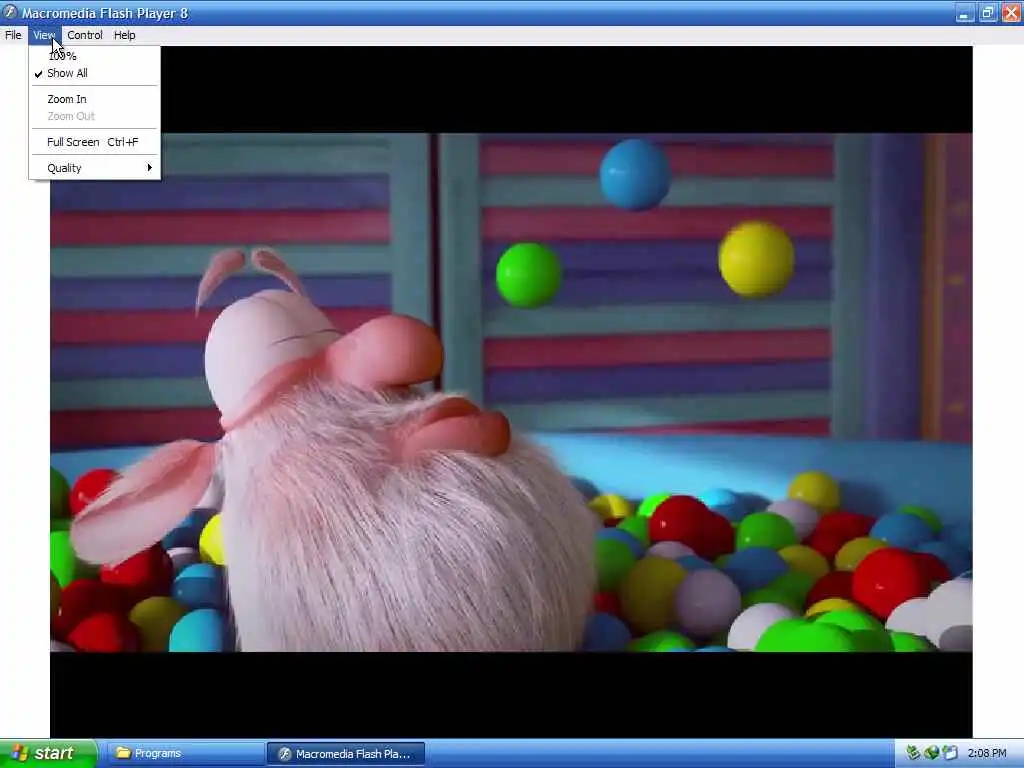Close the Flash Player window

click(1011, 13)
